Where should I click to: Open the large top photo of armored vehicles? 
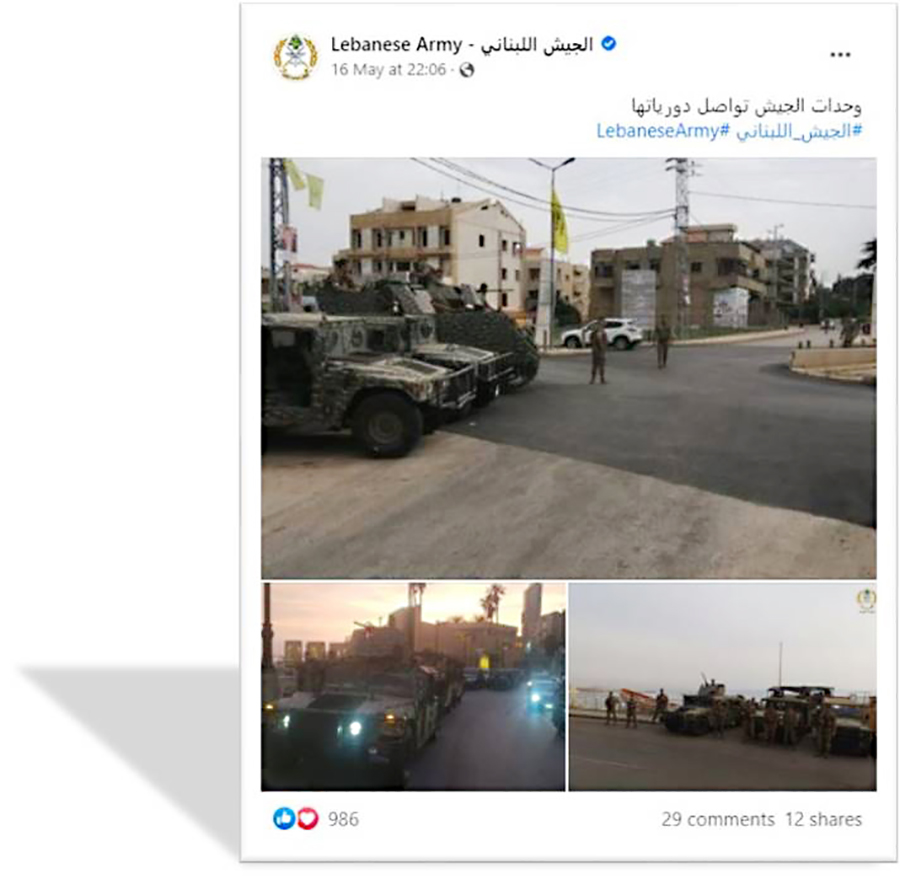coord(568,367)
